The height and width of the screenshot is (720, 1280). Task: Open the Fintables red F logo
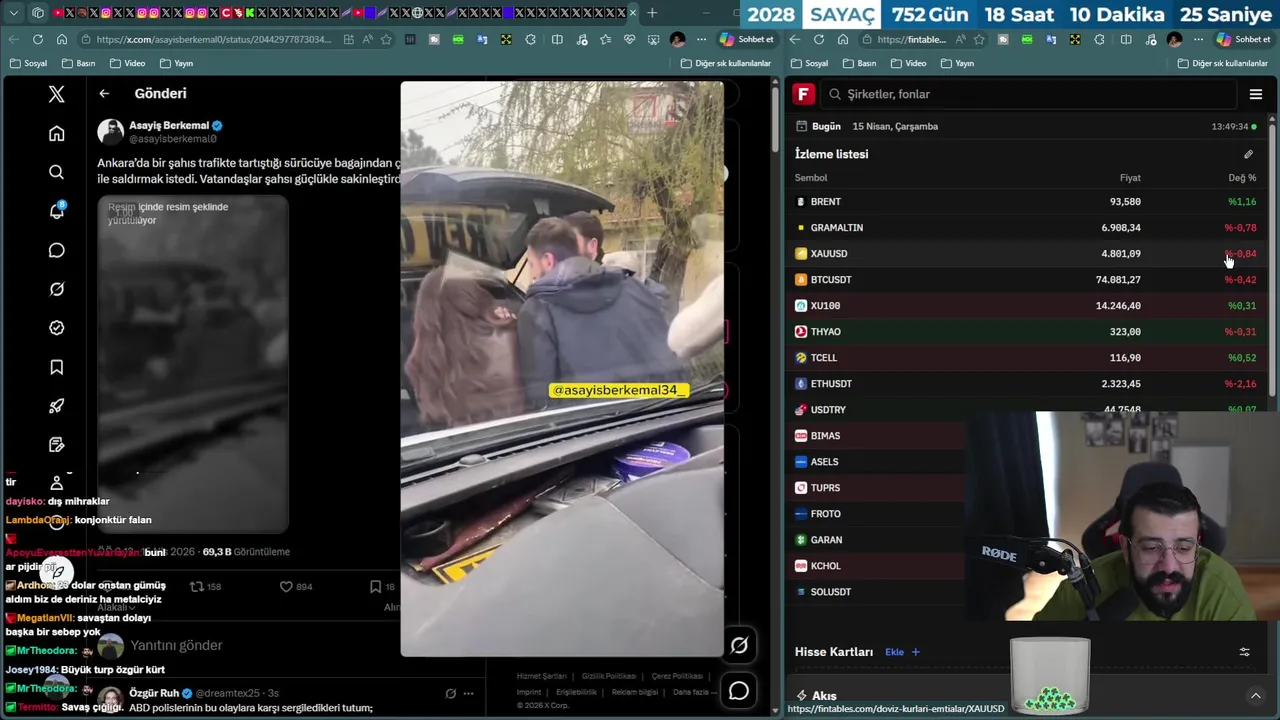pos(803,94)
